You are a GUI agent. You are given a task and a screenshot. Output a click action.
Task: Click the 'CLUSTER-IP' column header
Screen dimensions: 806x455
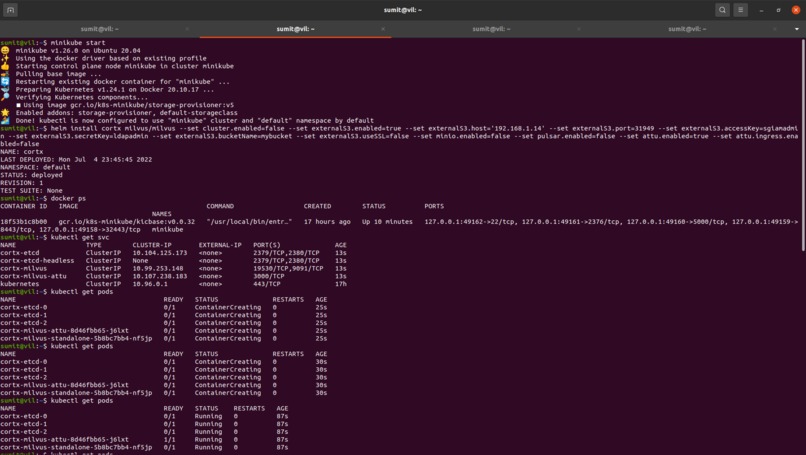(152, 245)
